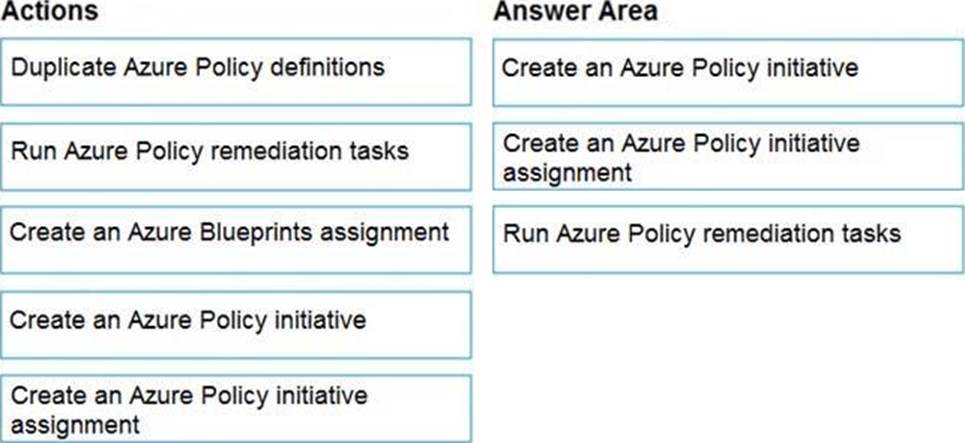Click the word "Run" in the Actions list
Screen dimensions: 965x443
coord(30,150)
